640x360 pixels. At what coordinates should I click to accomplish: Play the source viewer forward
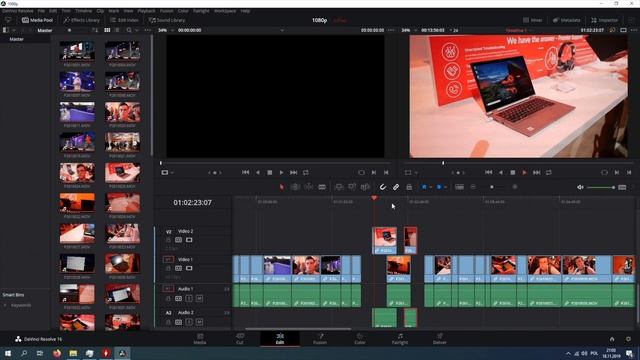(281, 173)
